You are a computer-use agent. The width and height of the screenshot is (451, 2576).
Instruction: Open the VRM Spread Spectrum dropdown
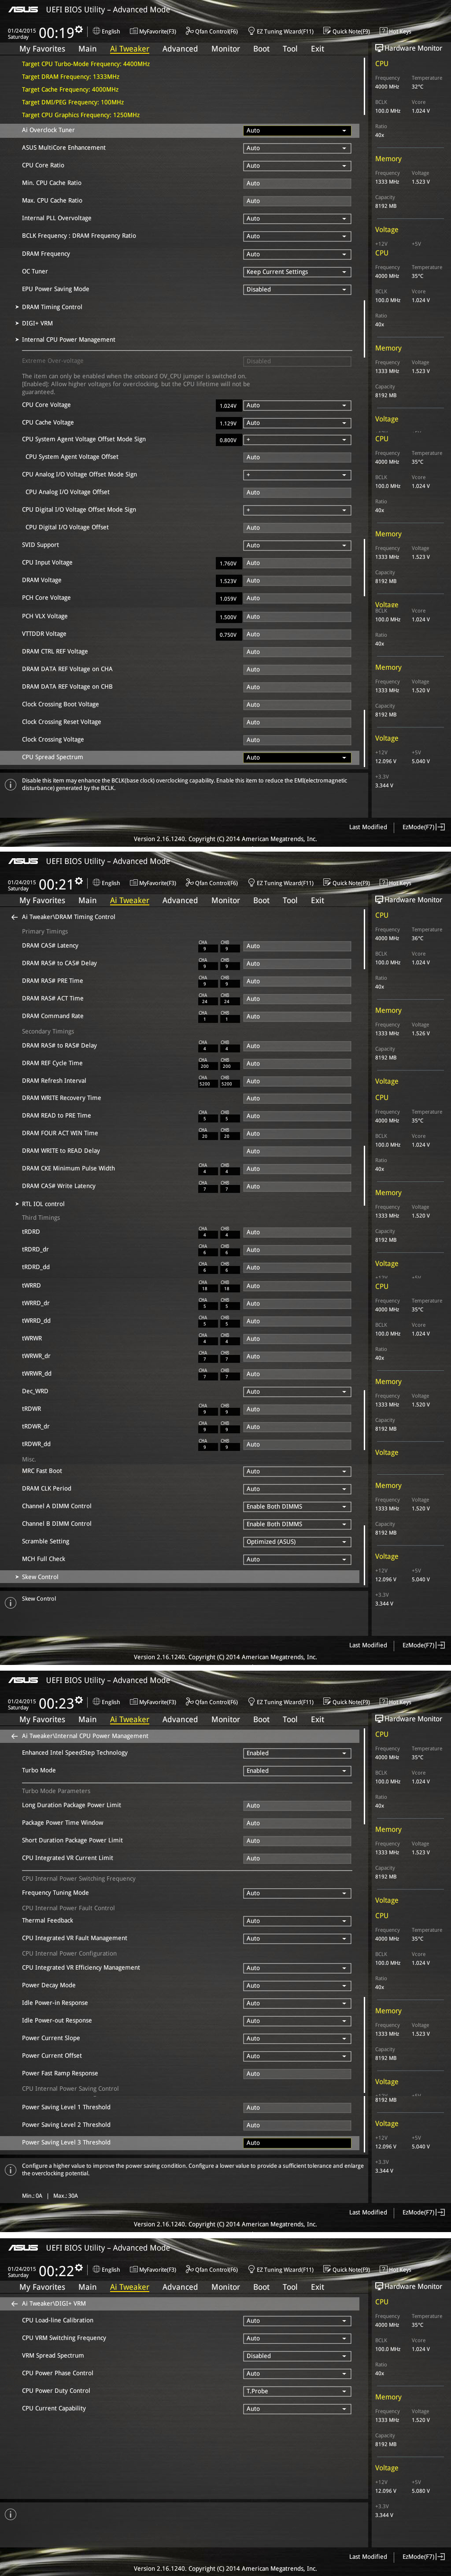[297, 2356]
